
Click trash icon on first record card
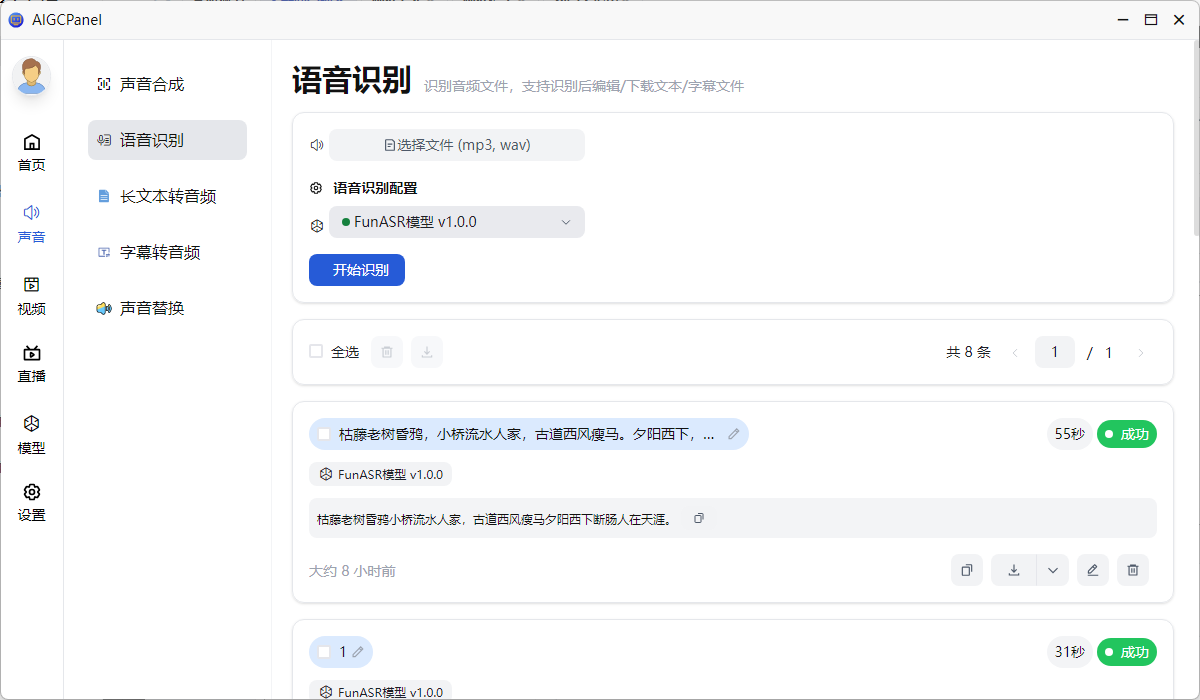pyautogui.click(x=1133, y=570)
